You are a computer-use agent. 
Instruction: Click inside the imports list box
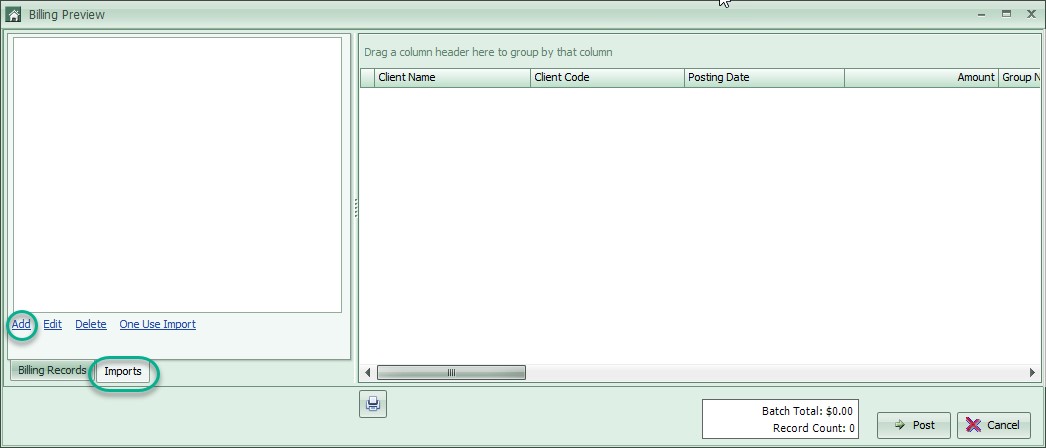[177, 175]
